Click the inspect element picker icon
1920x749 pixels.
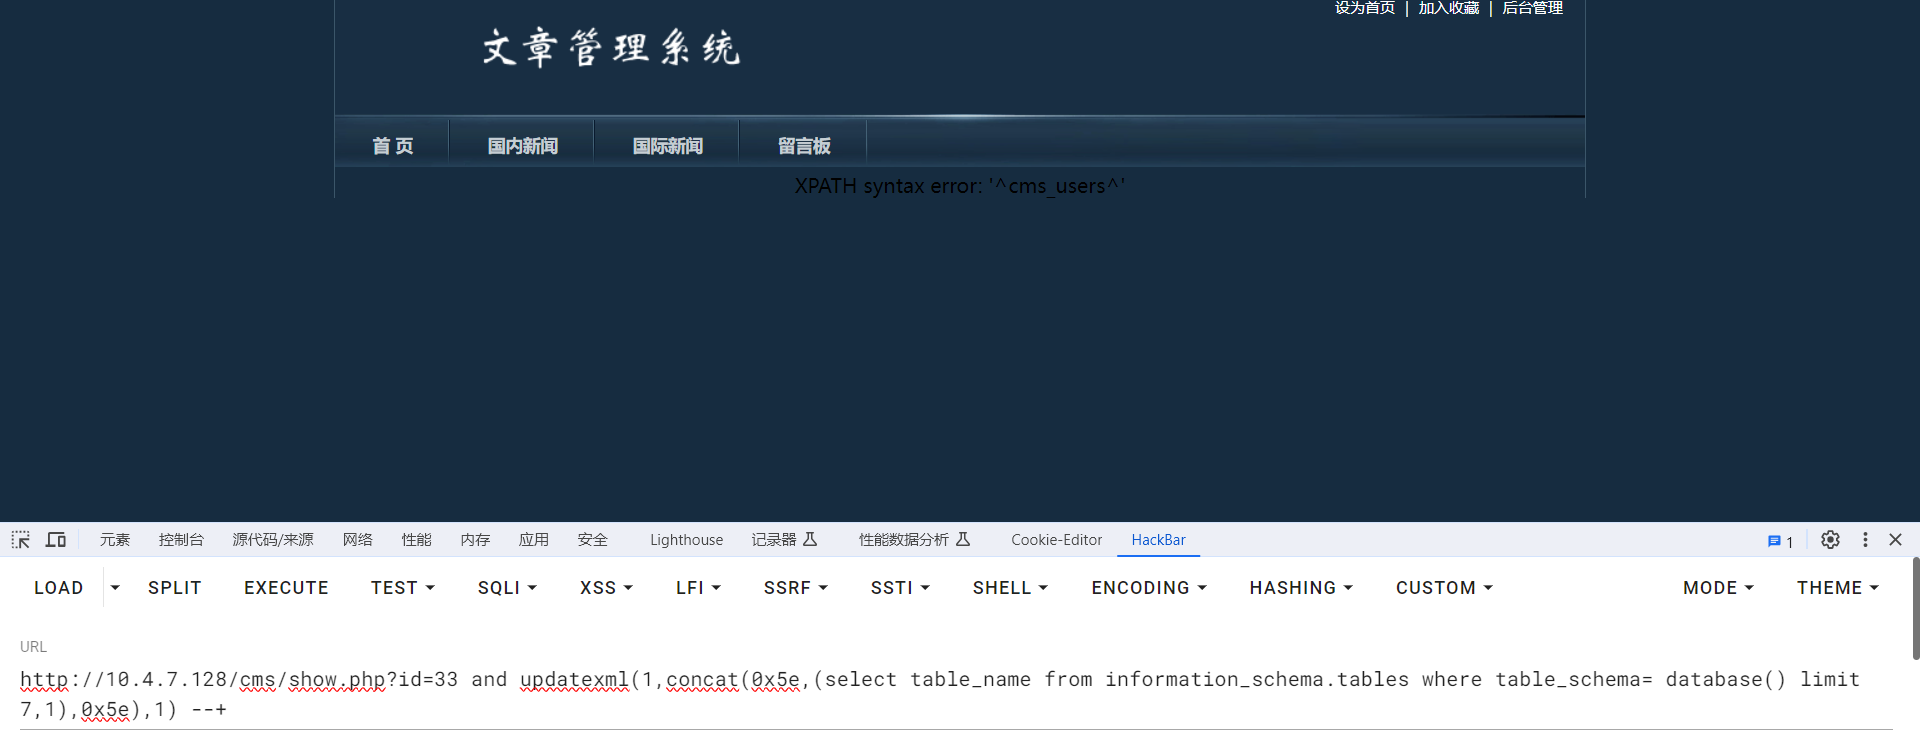21,540
